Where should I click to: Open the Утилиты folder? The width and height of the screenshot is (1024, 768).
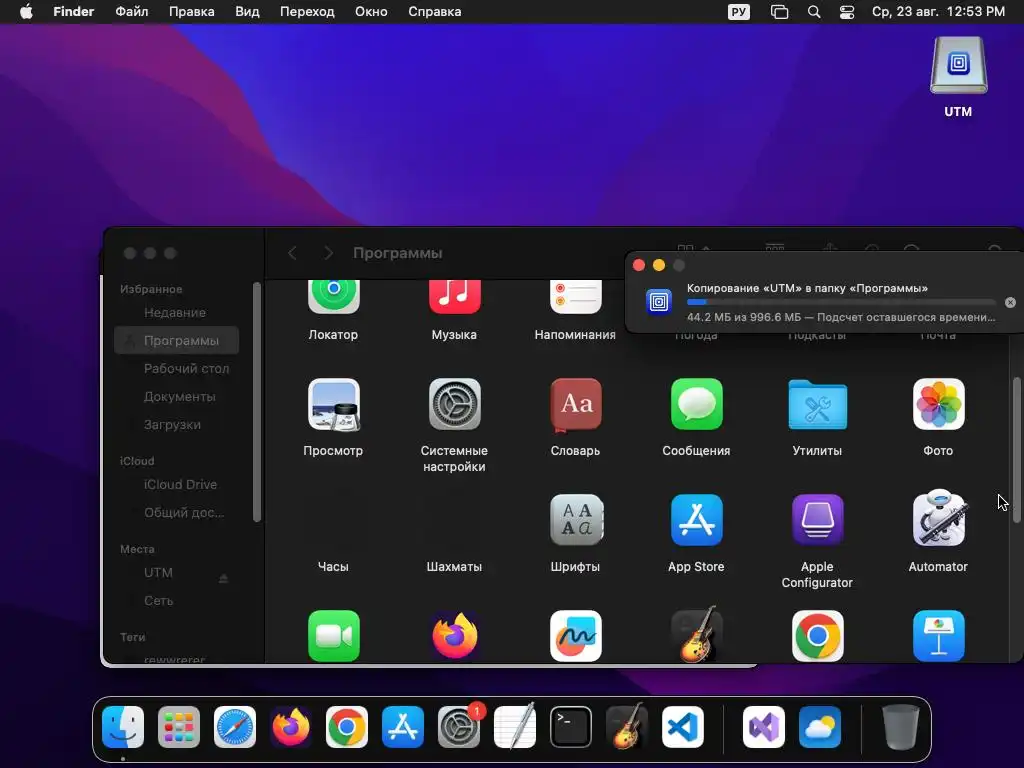tap(817, 404)
